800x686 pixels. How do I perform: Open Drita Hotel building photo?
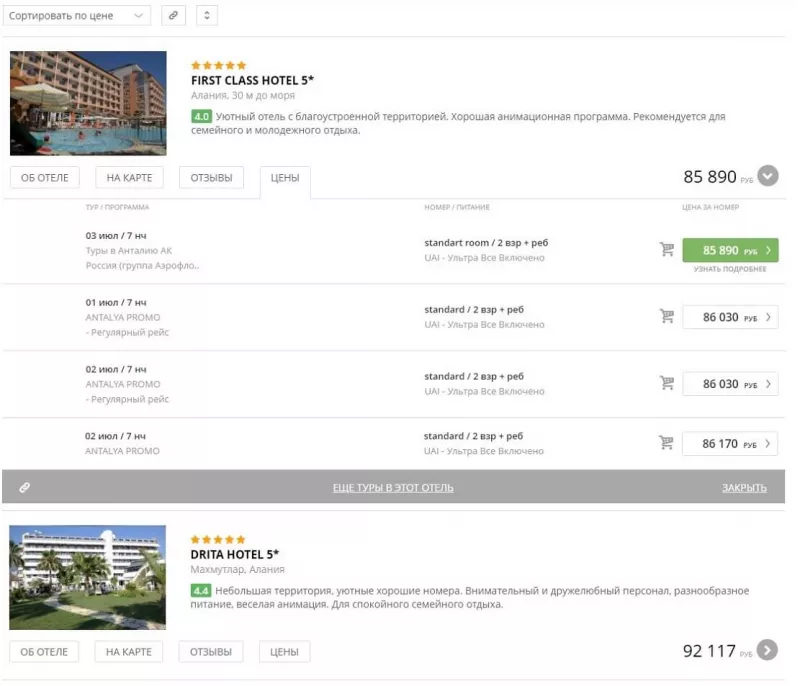click(87, 577)
